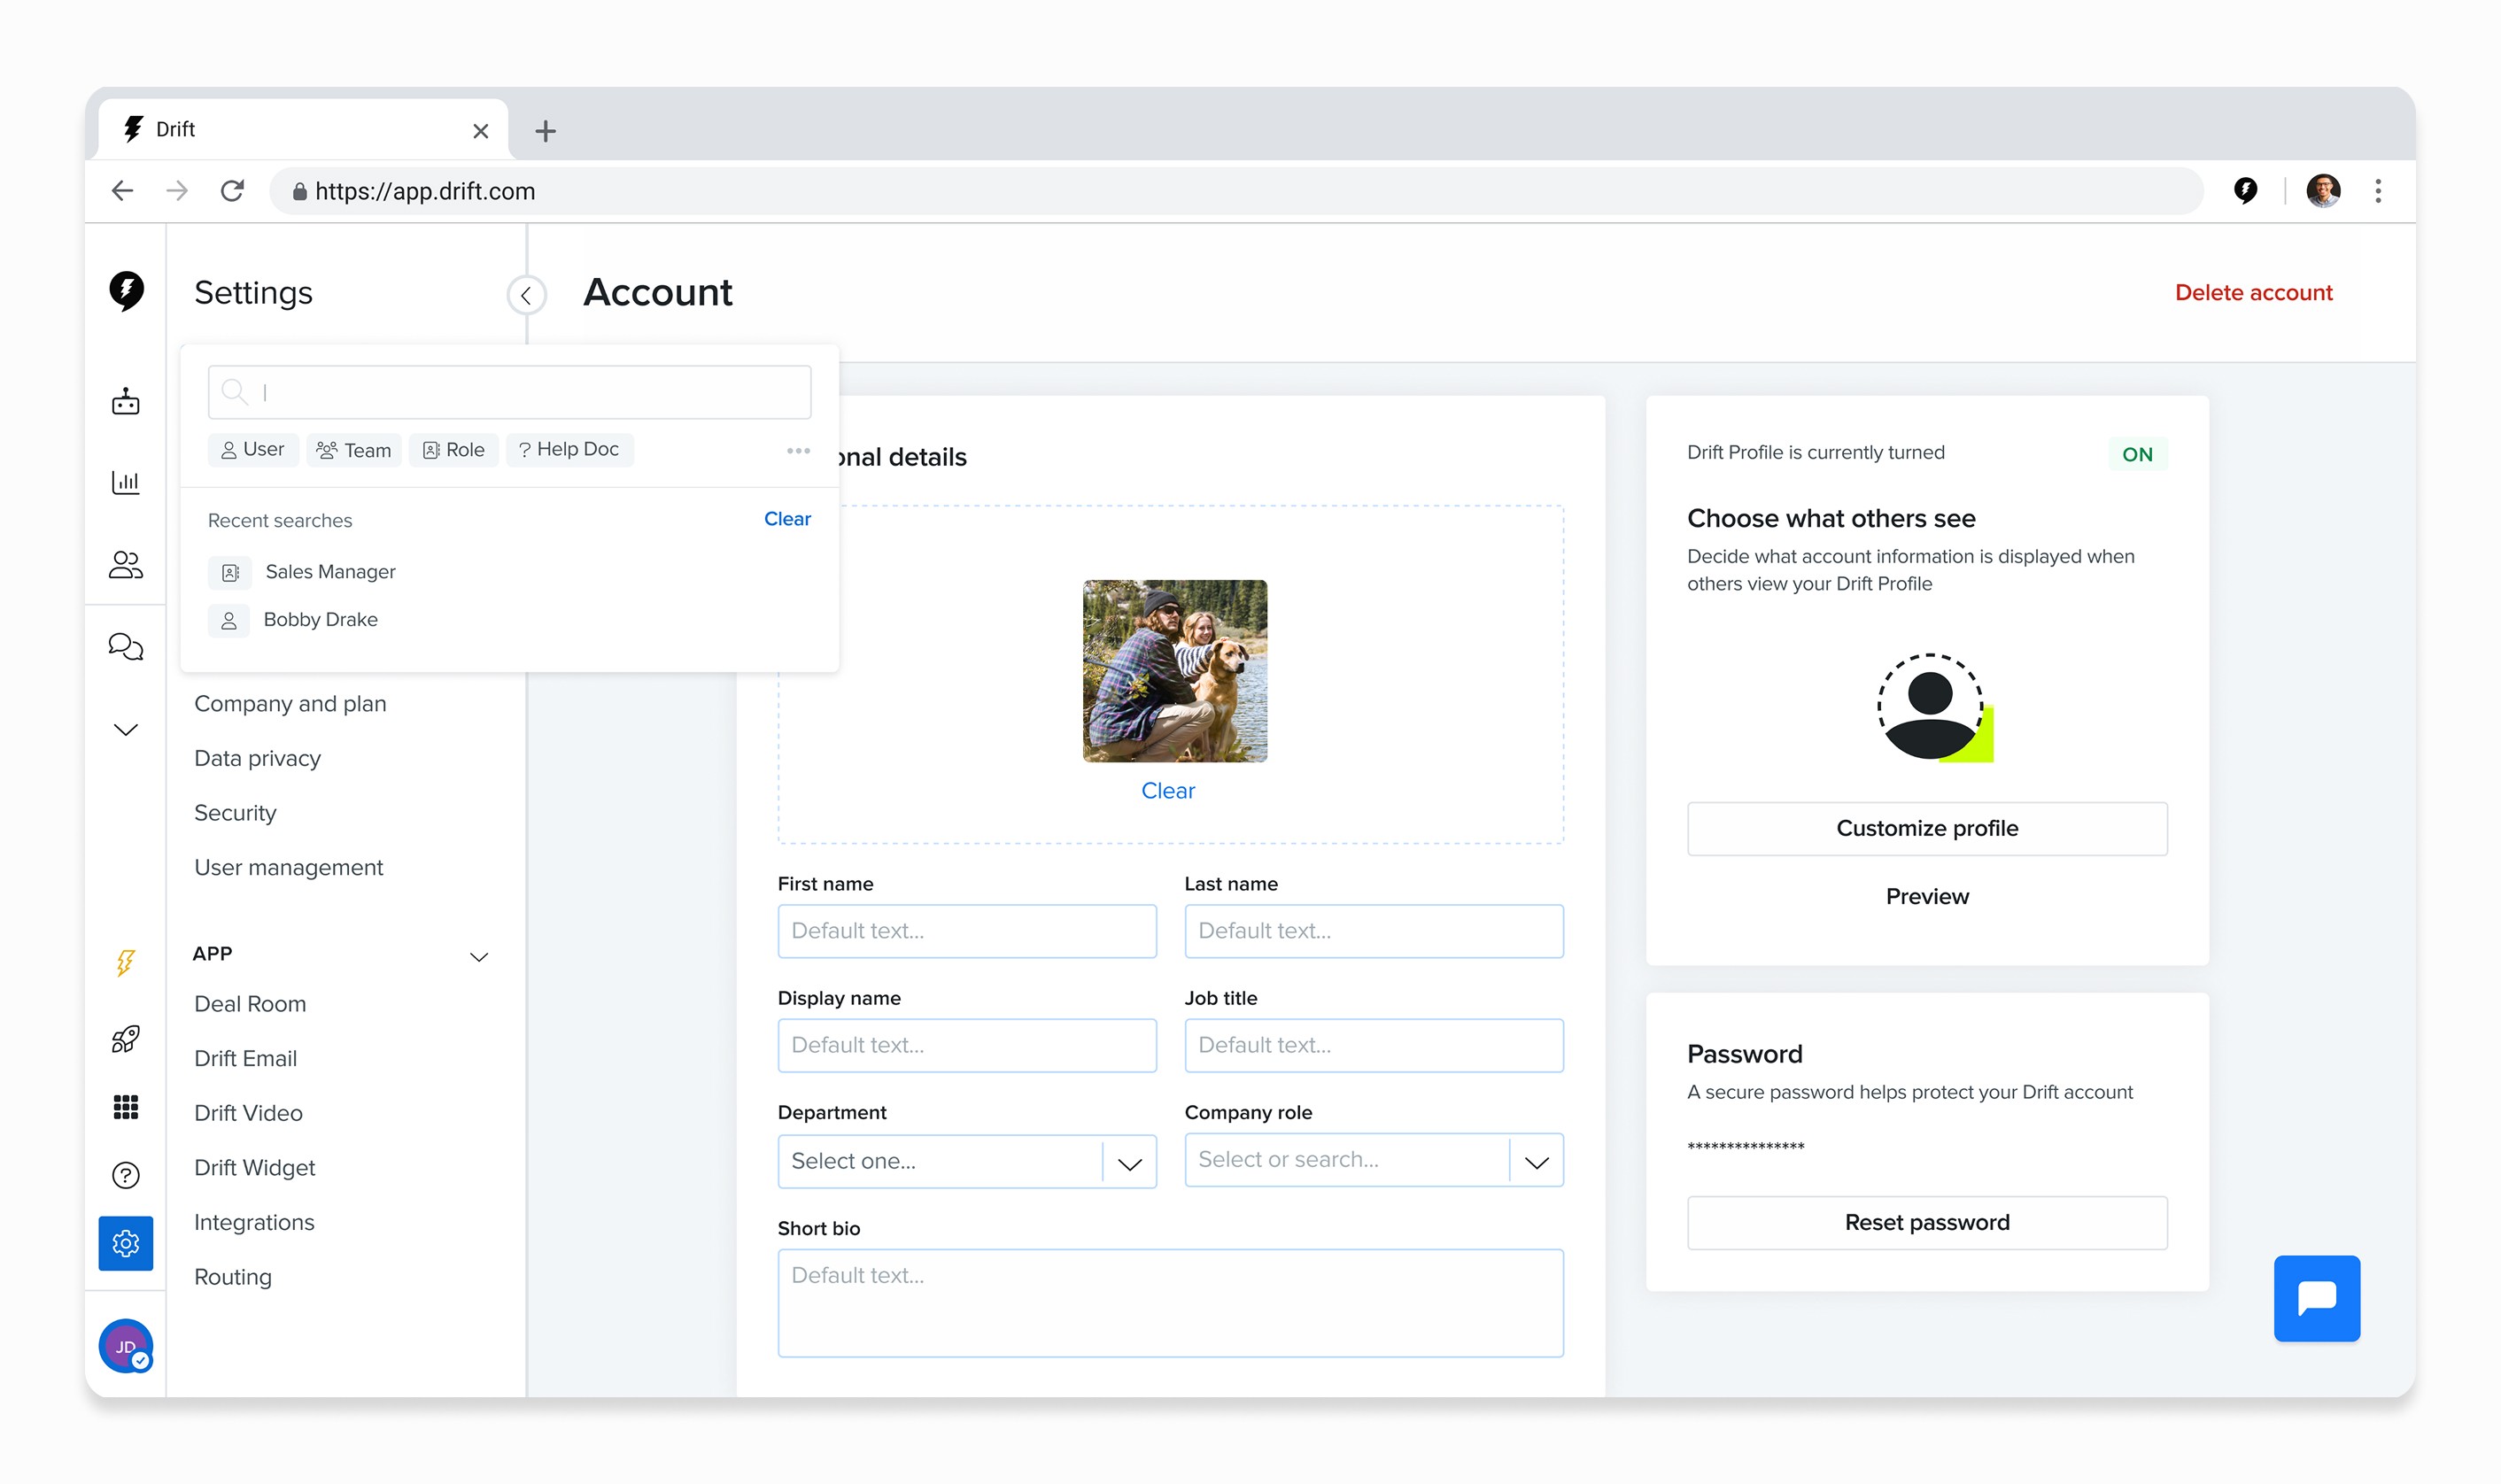Toggle the Drift Profile ON switch
Screen dimensions: 2501x1484
click(x=2136, y=454)
